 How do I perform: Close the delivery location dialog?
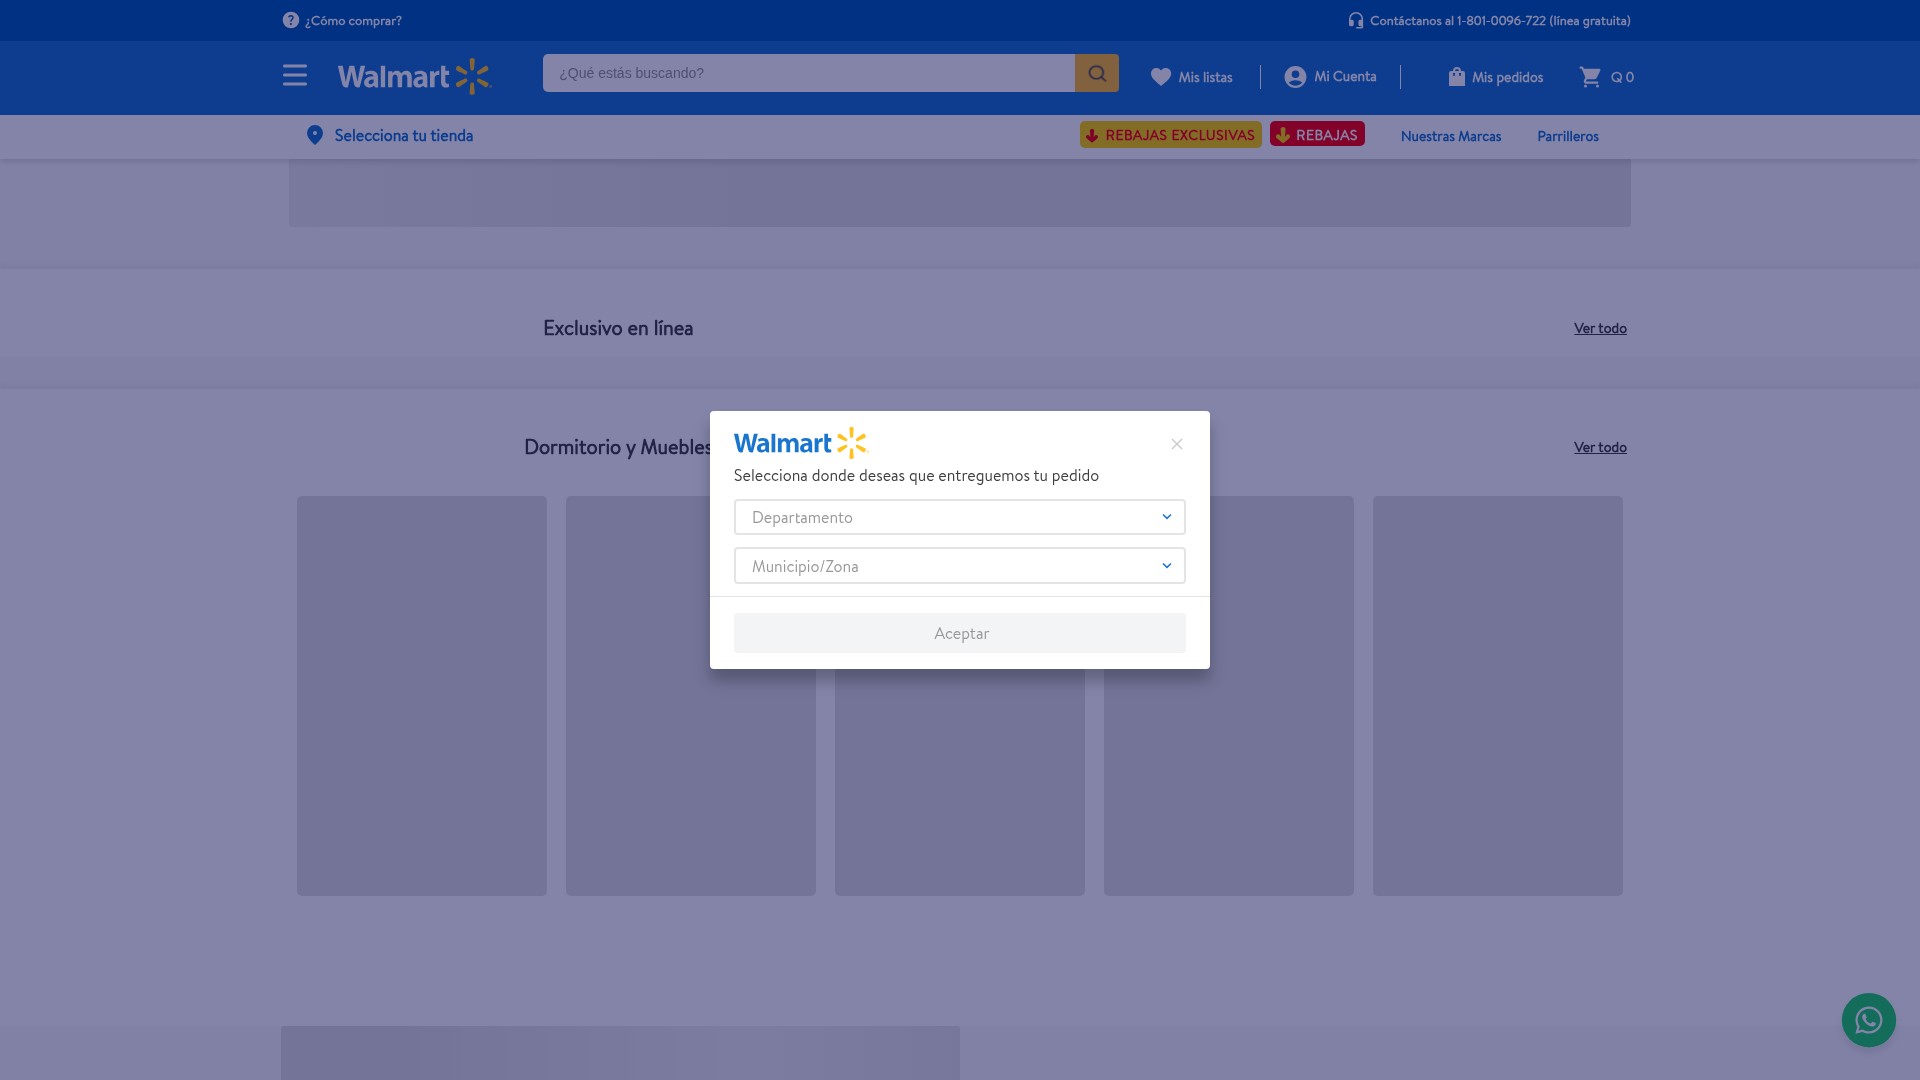1177,444
